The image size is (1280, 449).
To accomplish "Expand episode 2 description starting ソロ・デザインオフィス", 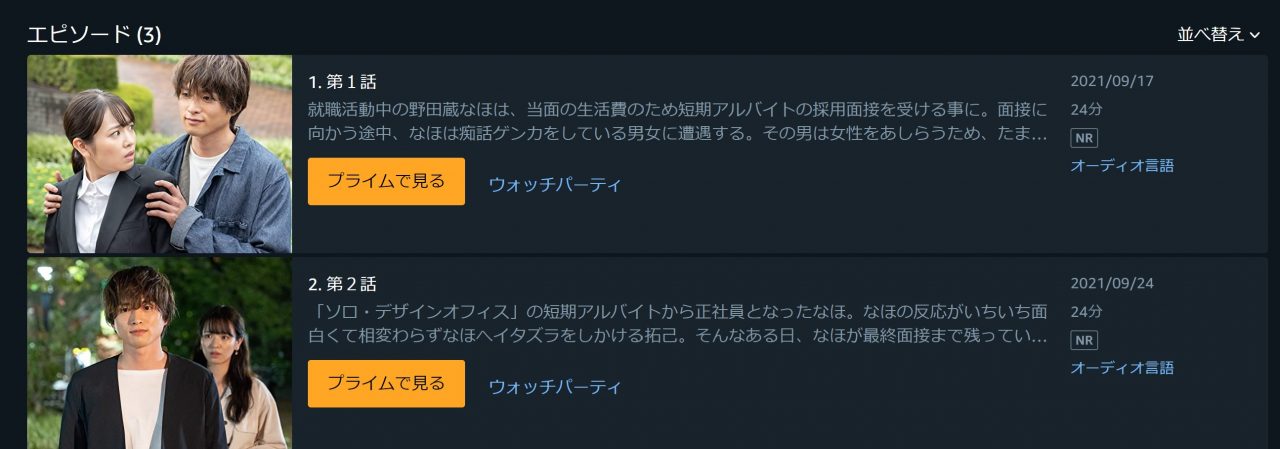I will [x=678, y=323].
